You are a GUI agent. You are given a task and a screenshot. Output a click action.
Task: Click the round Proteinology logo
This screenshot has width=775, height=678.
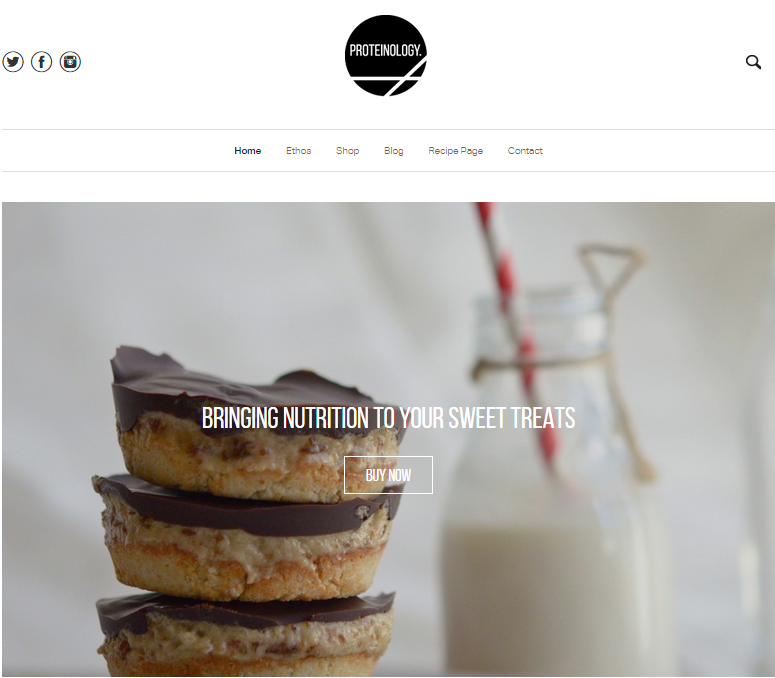(386, 55)
